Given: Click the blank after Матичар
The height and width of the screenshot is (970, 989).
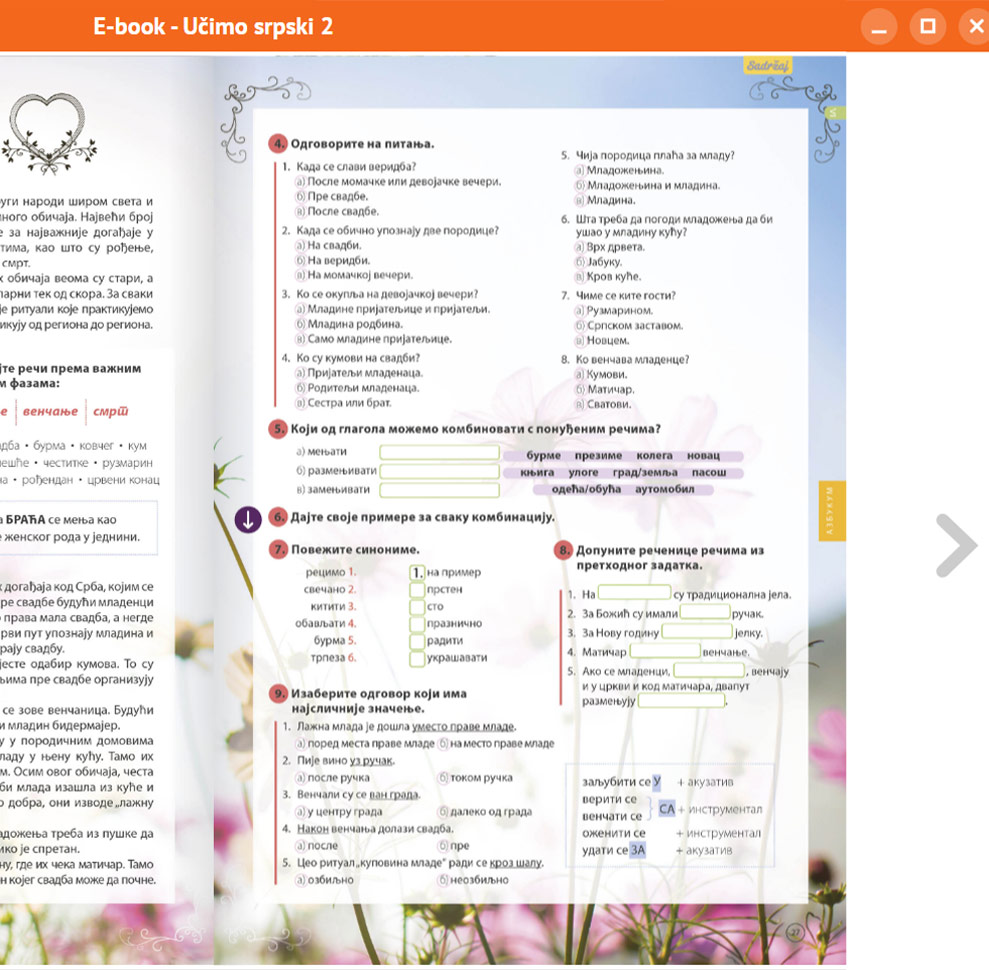Looking at the screenshot, I should click(x=665, y=651).
